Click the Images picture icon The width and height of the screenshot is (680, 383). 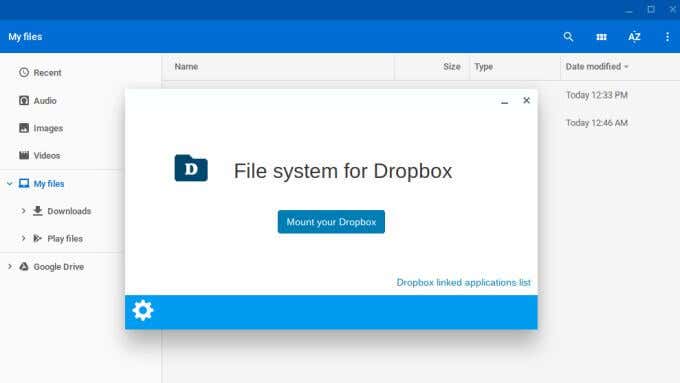click(24, 128)
